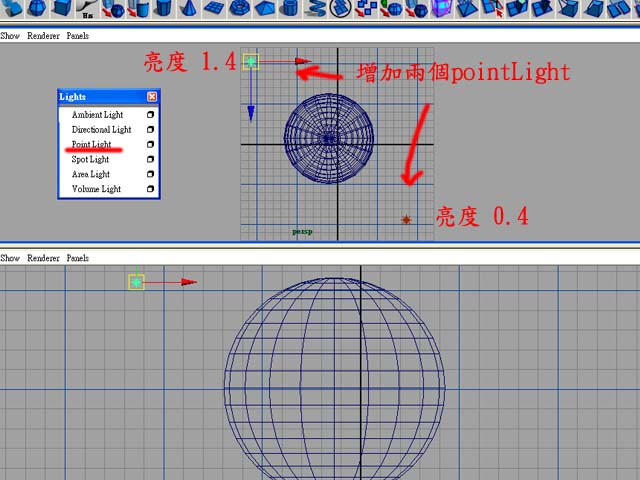640x480 pixels.
Task: Open Show menu in upper viewport
Action: coord(10,36)
